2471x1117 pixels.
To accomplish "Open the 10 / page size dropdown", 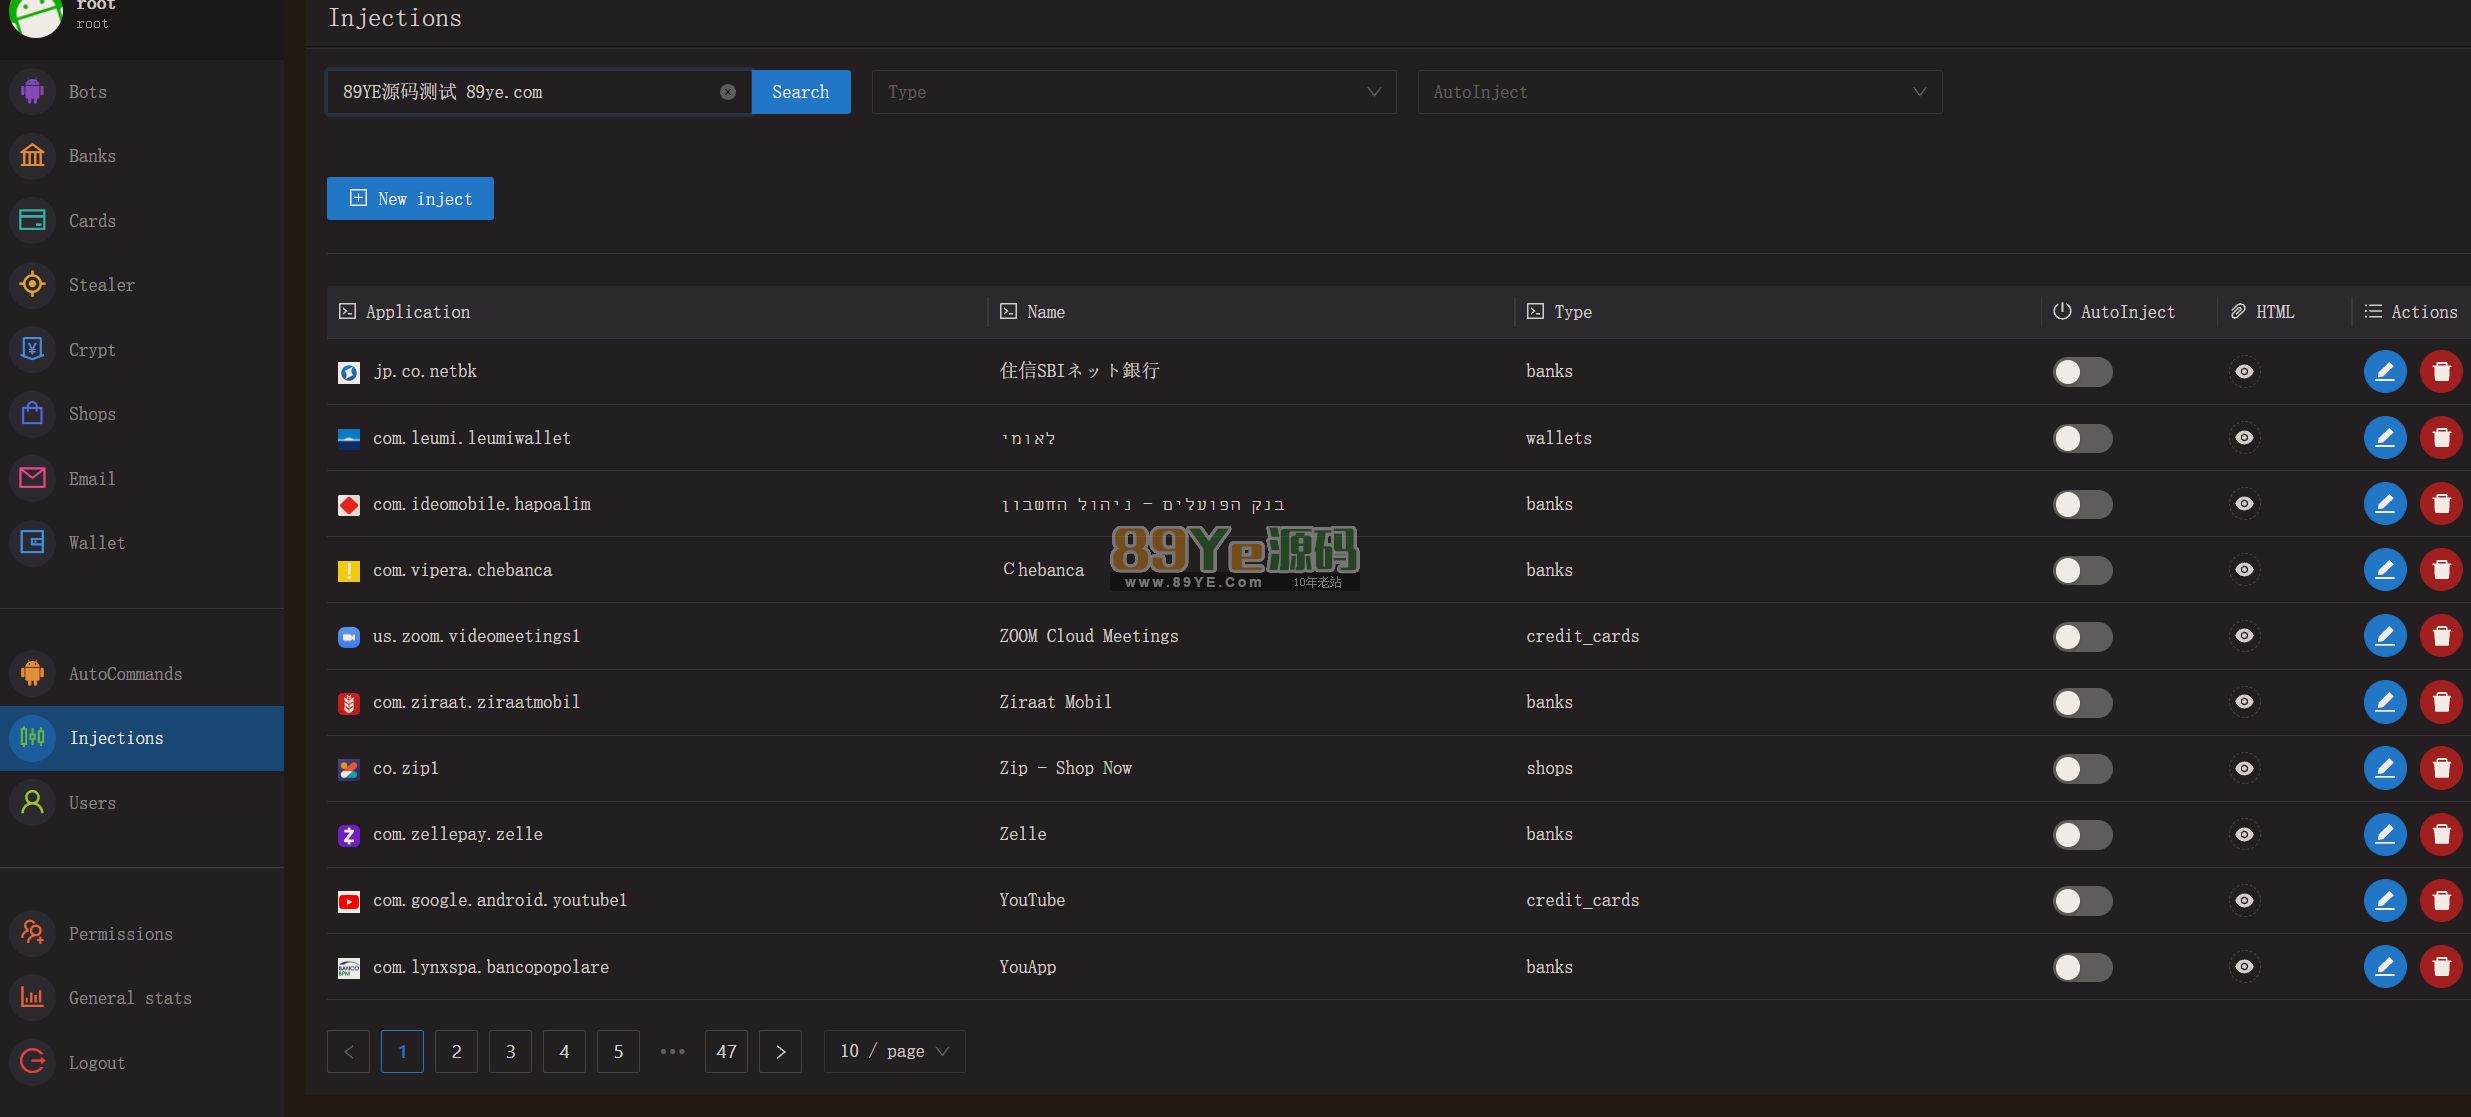I will (x=894, y=1051).
